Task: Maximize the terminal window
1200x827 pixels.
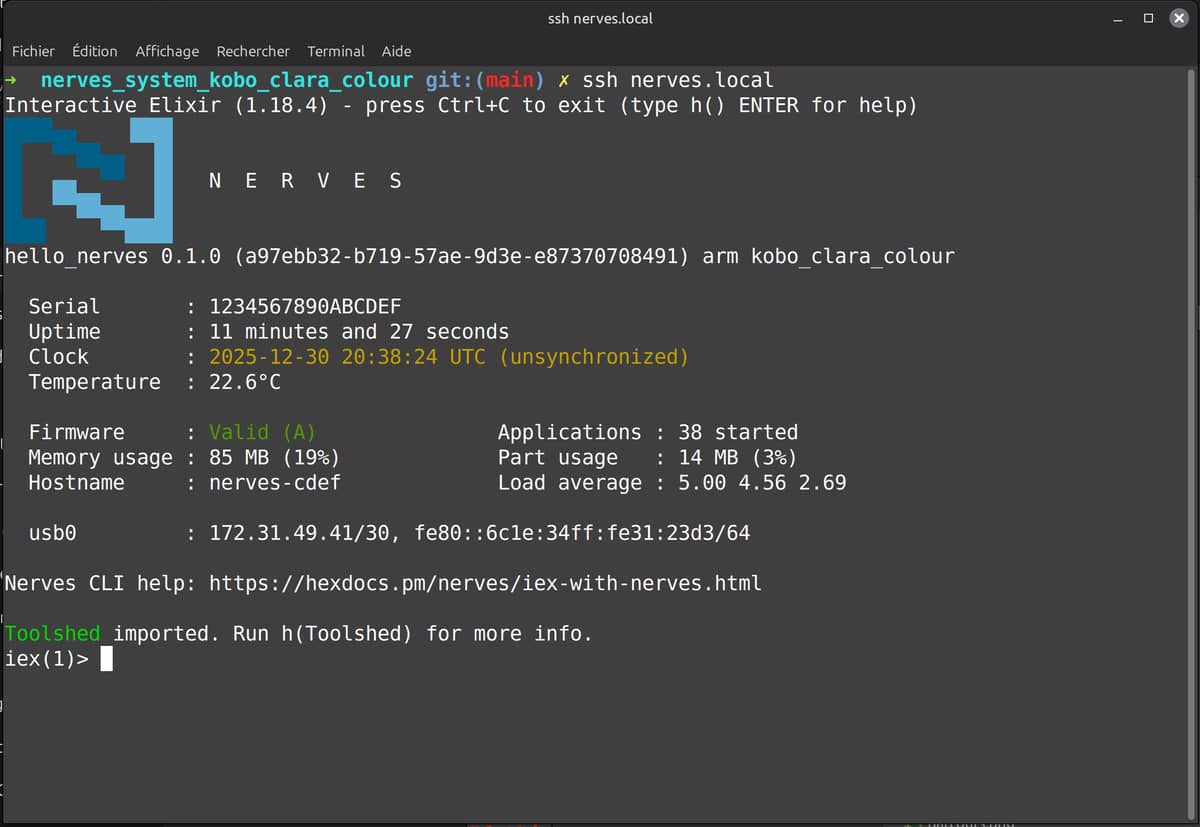Action: point(1148,19)
